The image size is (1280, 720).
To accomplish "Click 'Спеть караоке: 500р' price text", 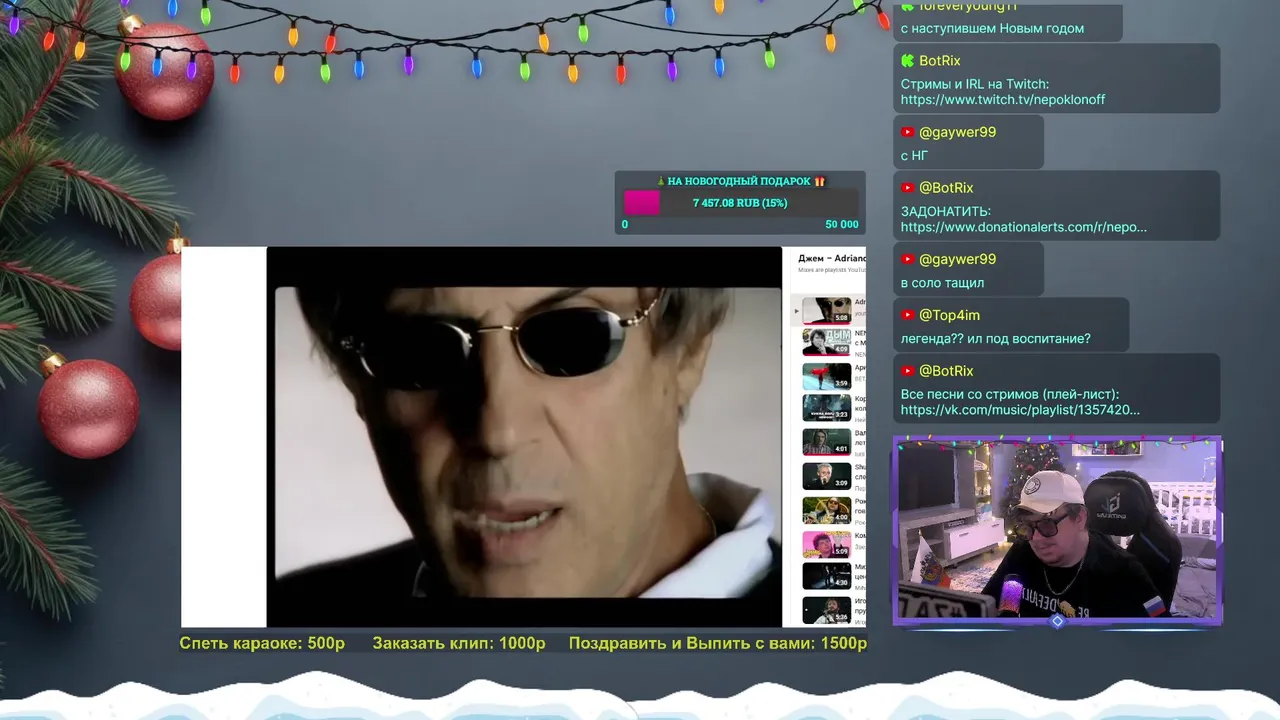I will tap(262, 643).
